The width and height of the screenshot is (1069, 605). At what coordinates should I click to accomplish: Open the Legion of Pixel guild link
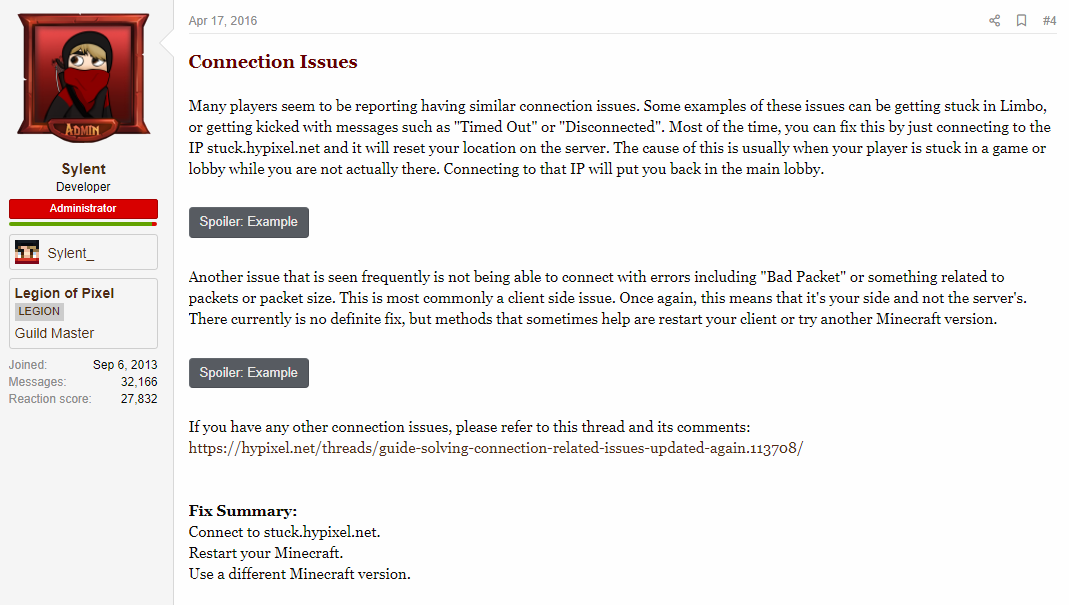point(65,293)
